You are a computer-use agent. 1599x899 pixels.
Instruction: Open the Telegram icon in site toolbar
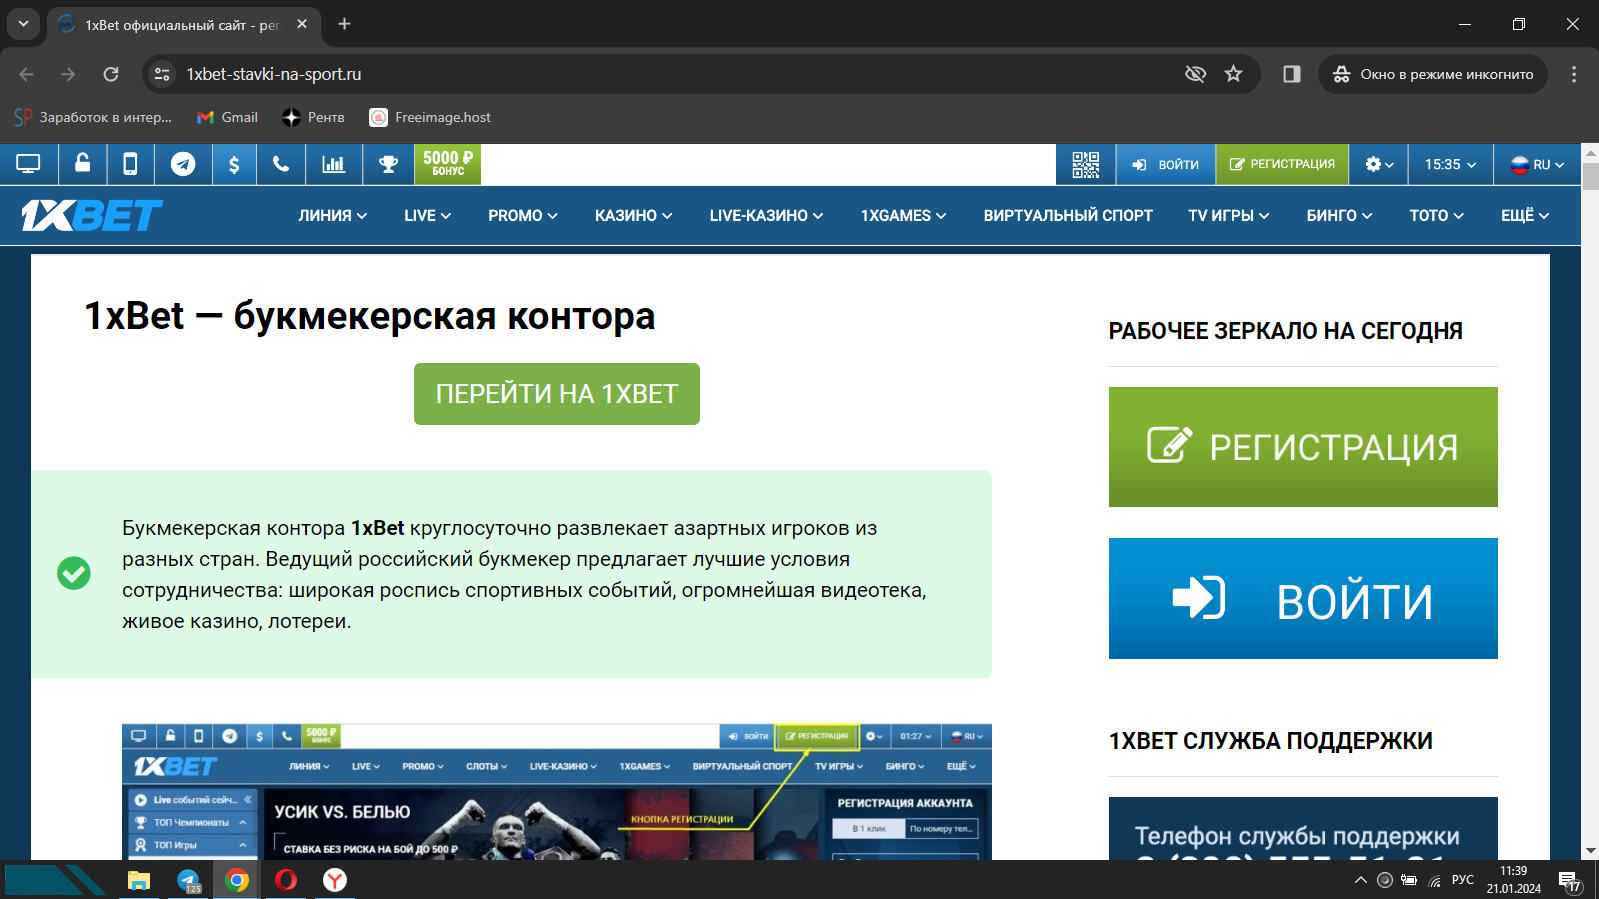(183, 164)
